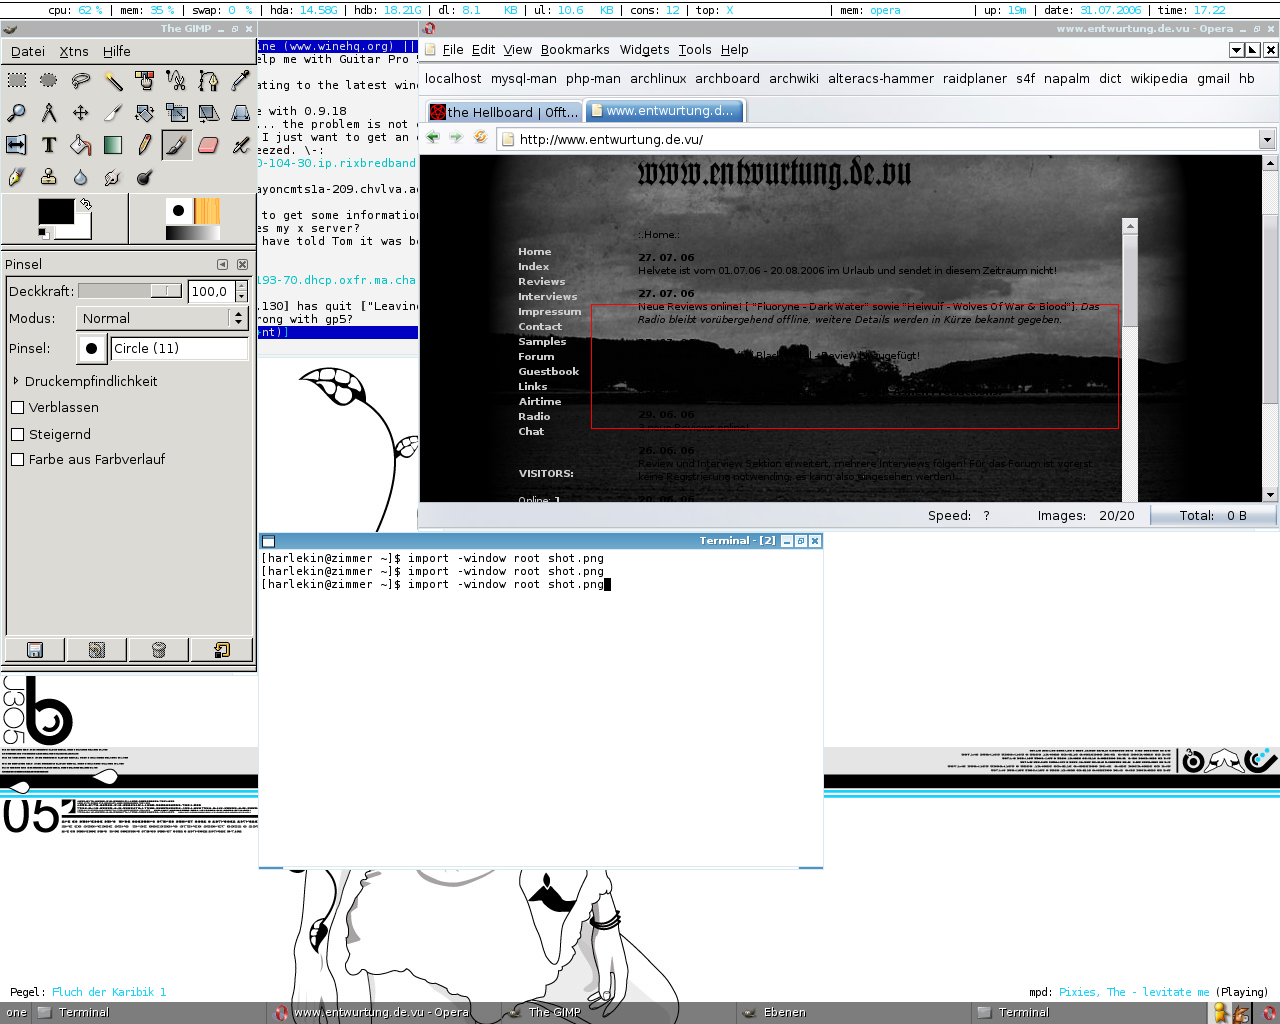Select the Clone stamp tool
The image size is (1280, 1024).
coord(49,178)
